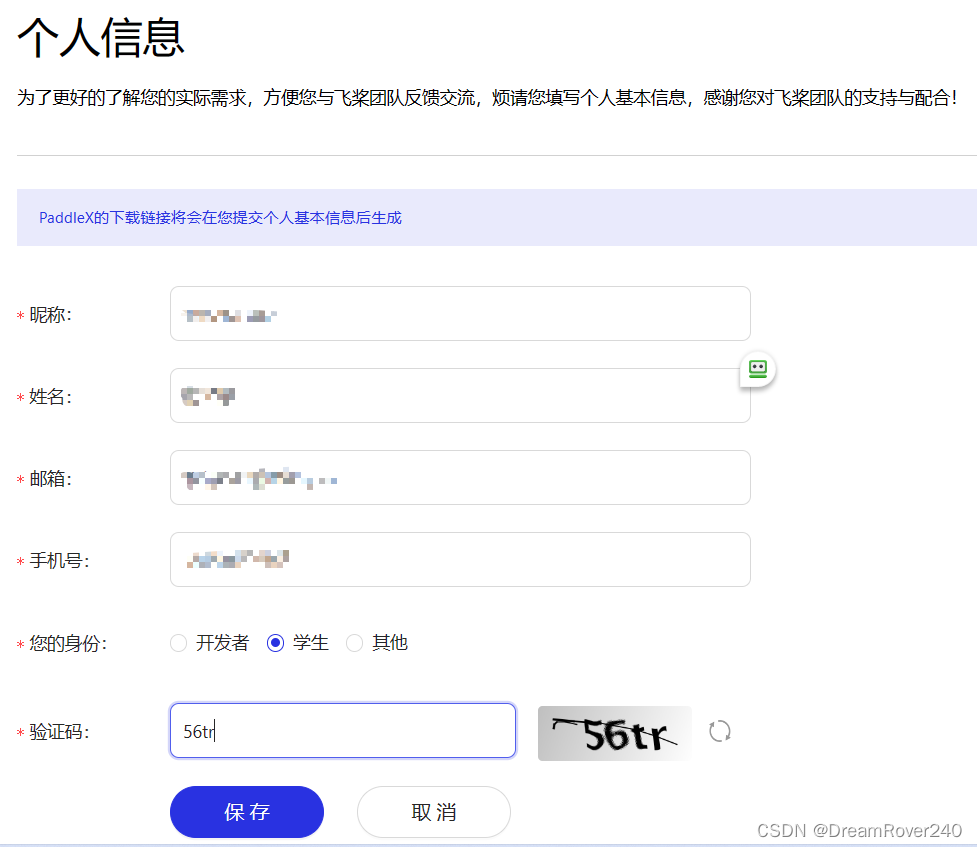The image size is (977, 847).
Task: Click into the 验证码 input field
Action: (343, 730)
